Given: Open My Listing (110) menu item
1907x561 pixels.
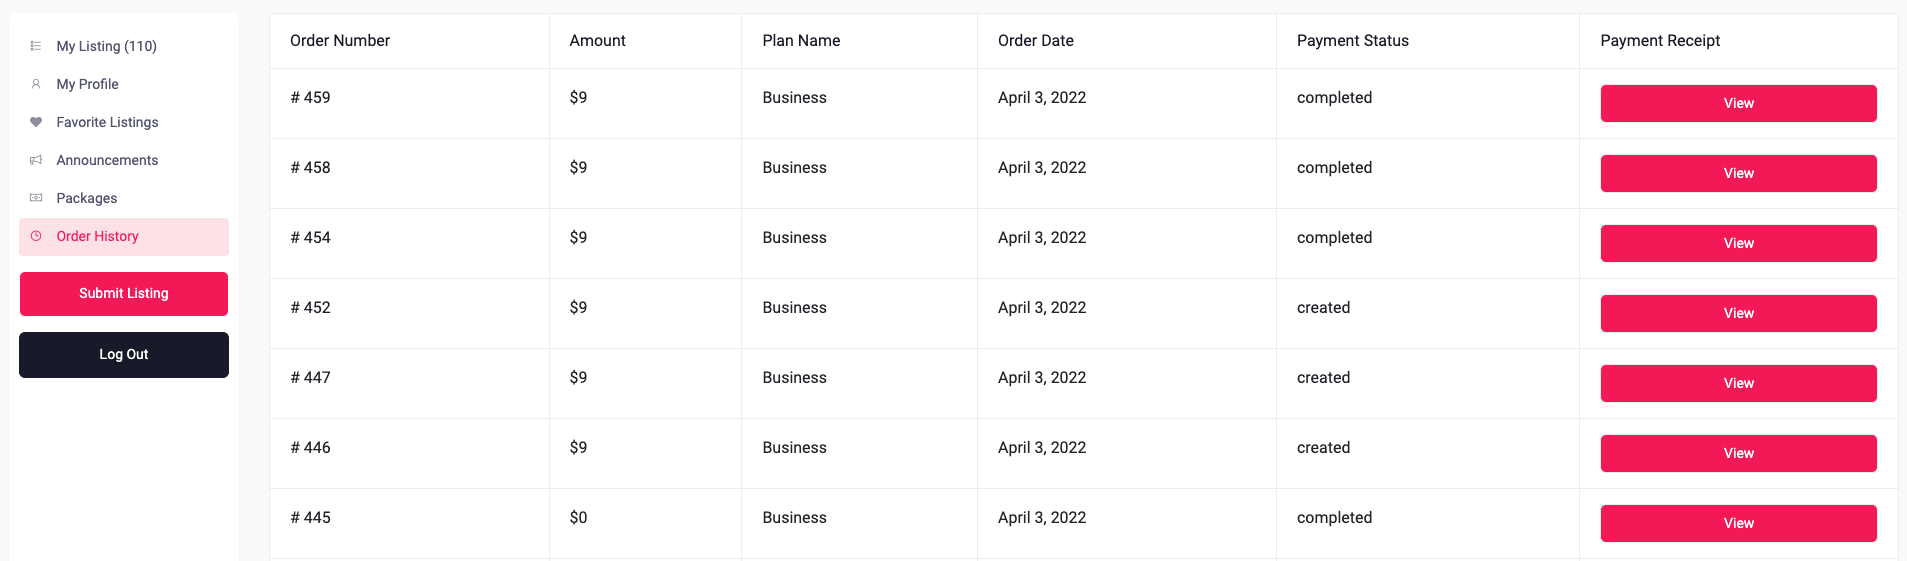Looking at the screenshot, I should (x=106, y=46).
